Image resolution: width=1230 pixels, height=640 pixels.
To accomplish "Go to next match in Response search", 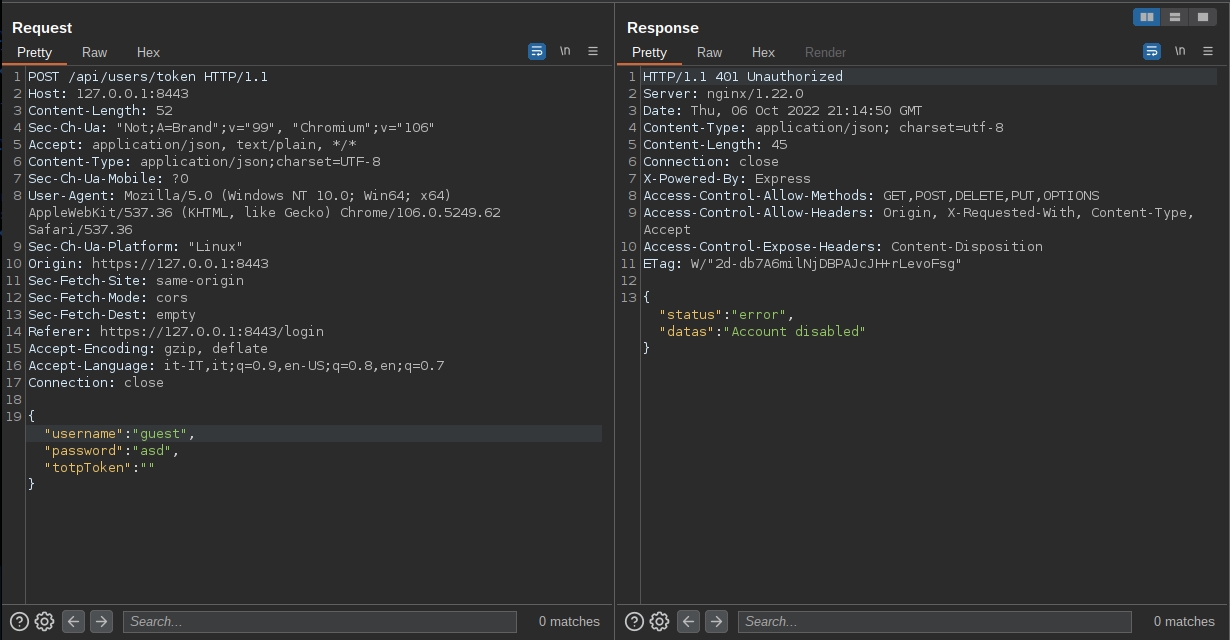I will pyautogui.click(x=716, y=621).
